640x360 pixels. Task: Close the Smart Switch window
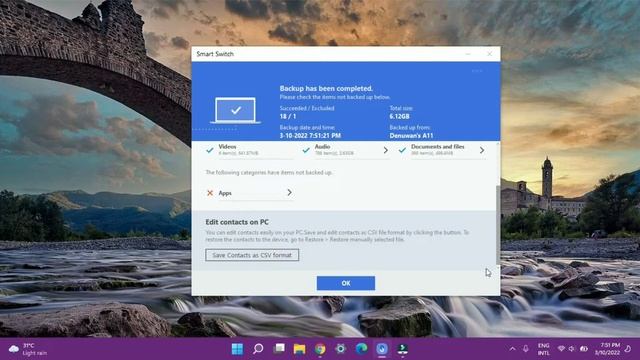[489, 54]
